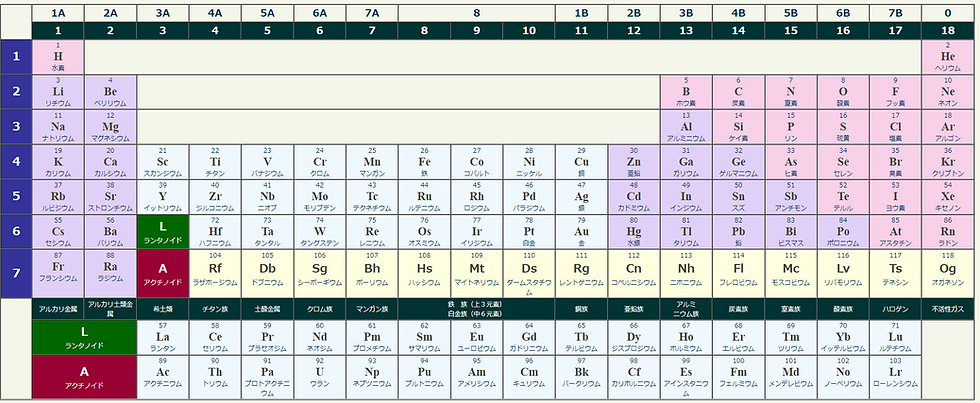
Task: Click the red A アクチノイド cell in period 7
Action: pyautogui.click(x=162, y=274)
